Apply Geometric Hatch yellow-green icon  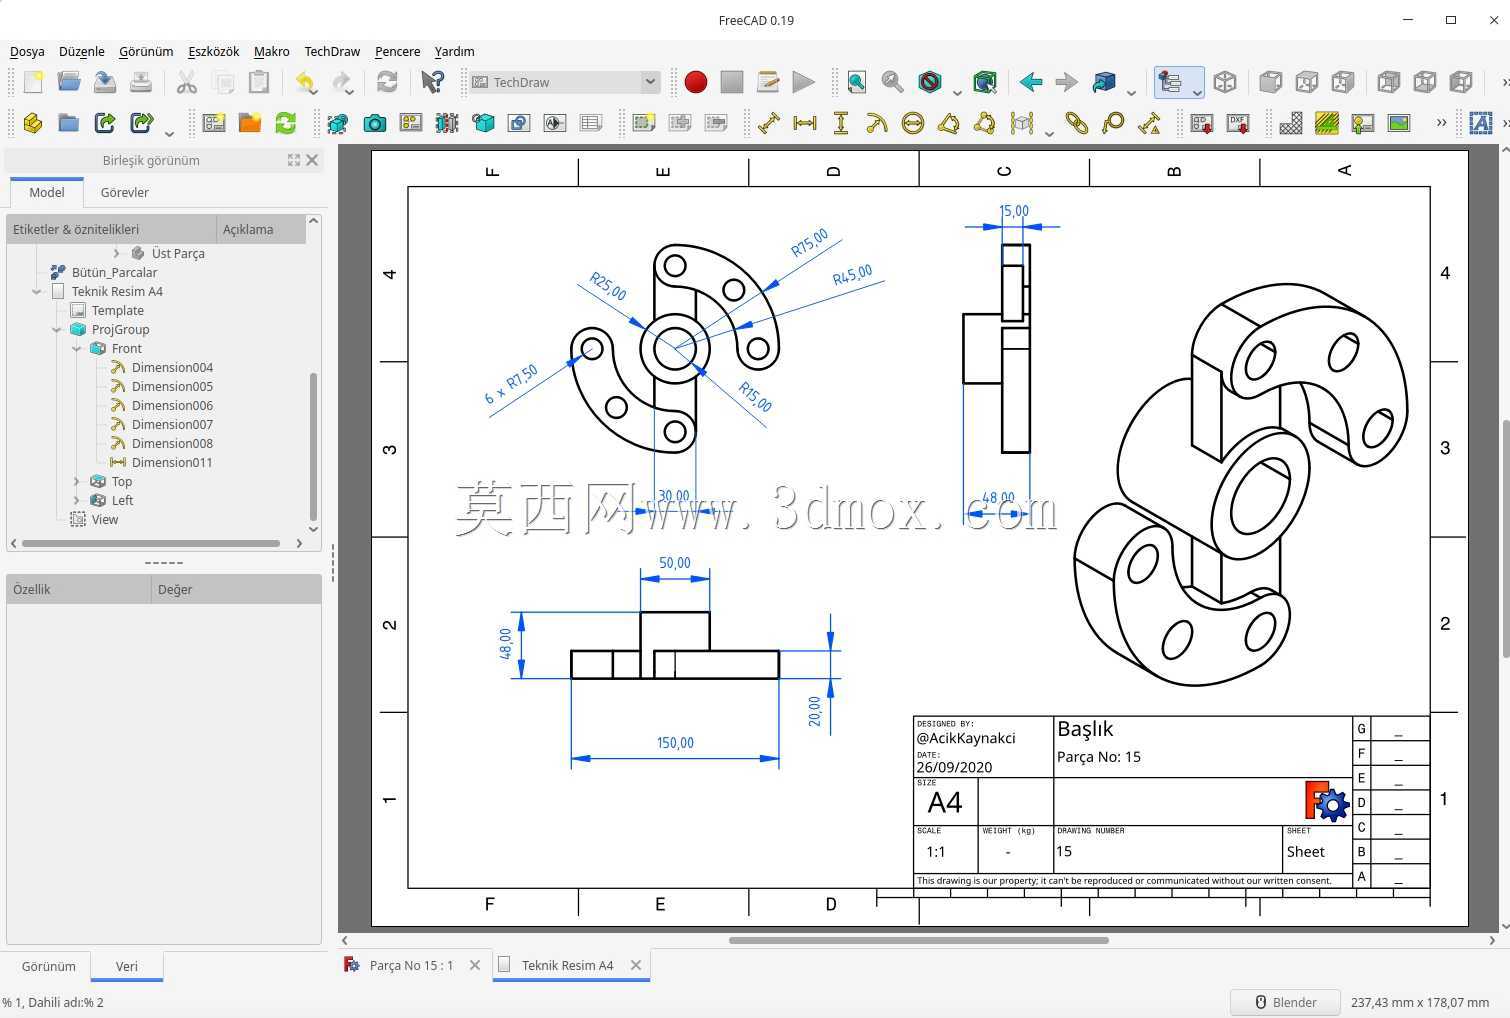point(1327,123)
